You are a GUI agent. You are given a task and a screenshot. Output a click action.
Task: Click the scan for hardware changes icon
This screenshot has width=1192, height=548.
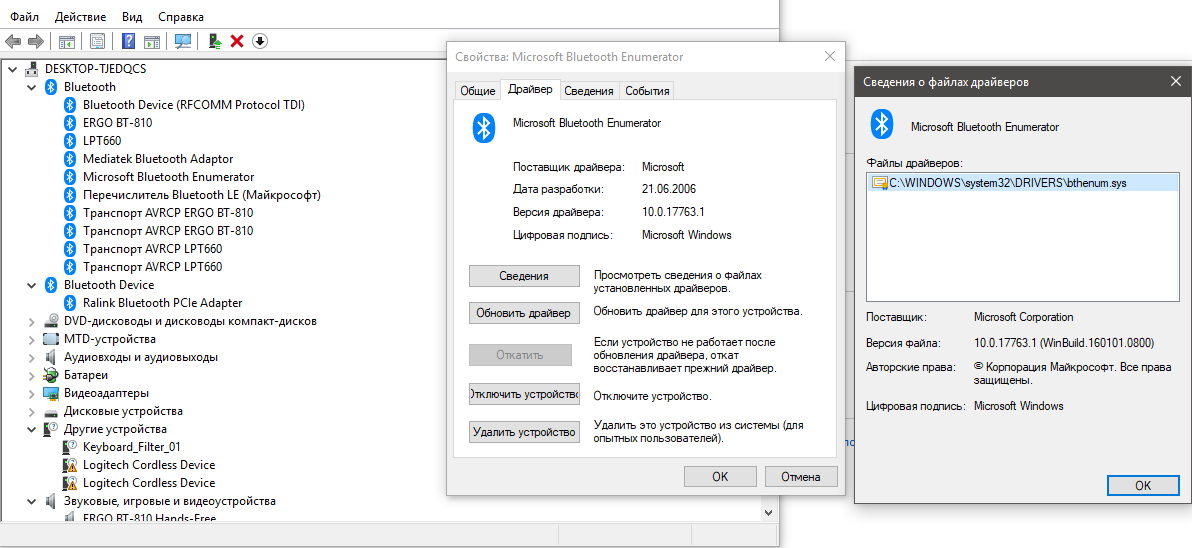click(183, 41)
